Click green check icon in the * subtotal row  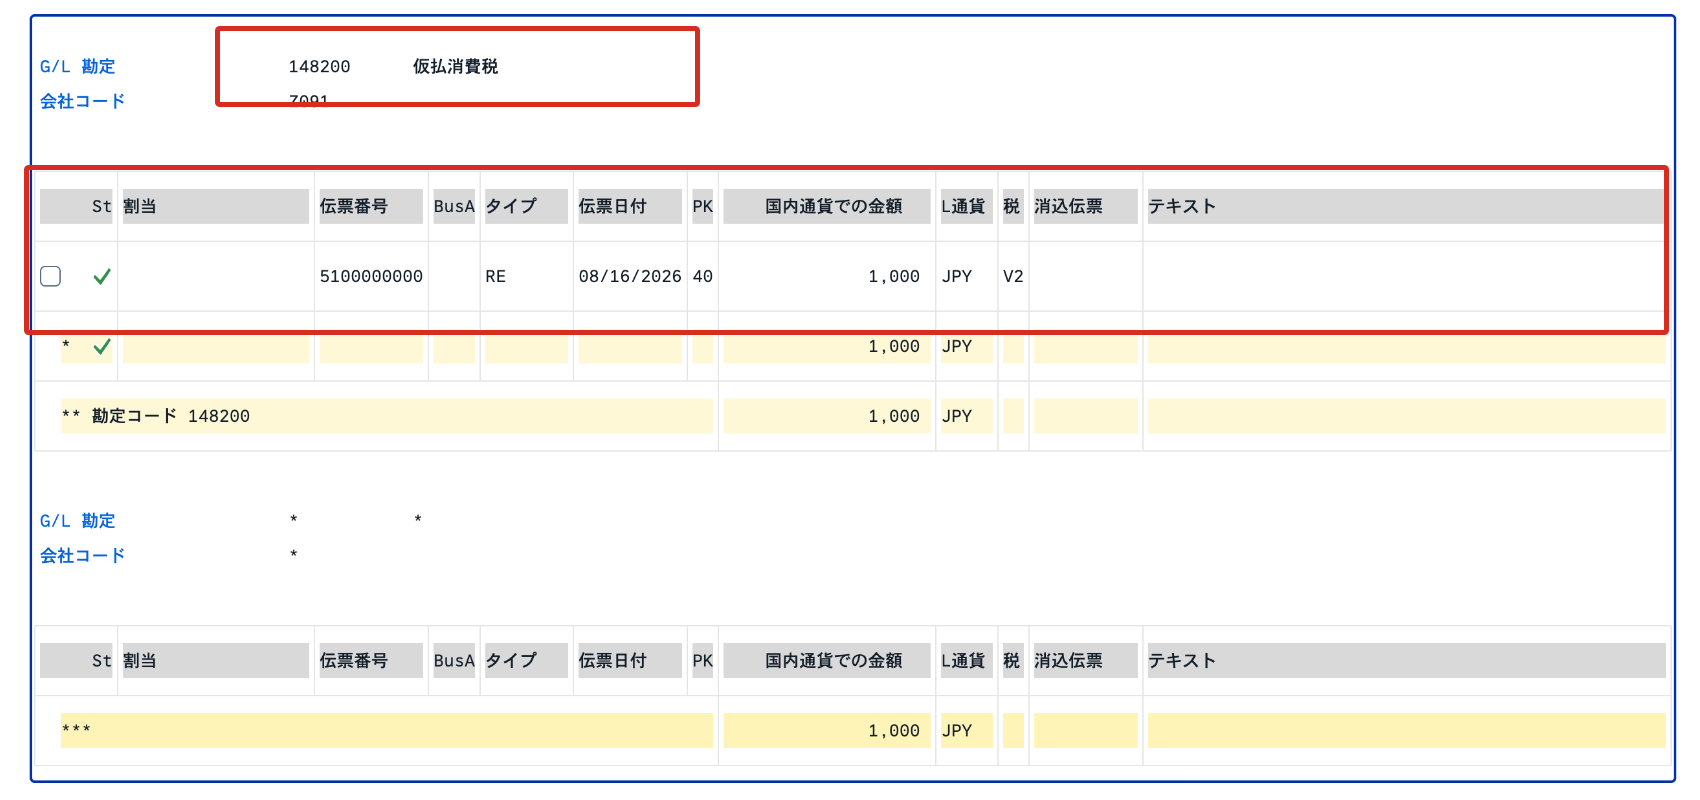(102, 346)
